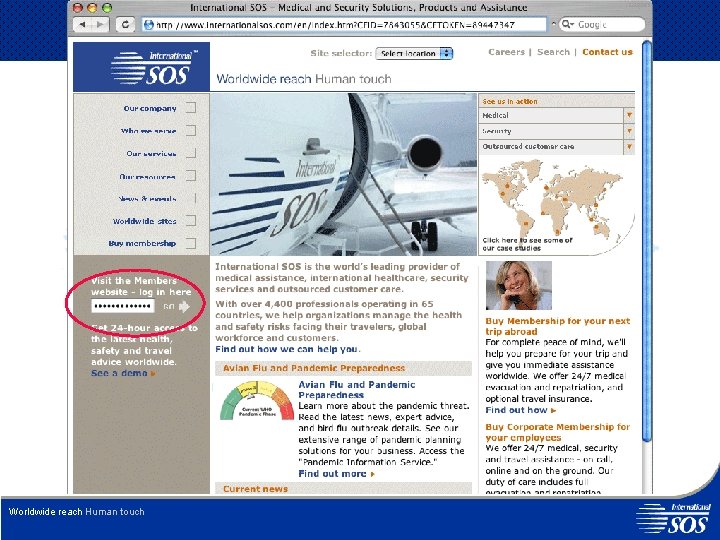Click the vertical page scrollbar
The height and width of the screenshot is (540, 720).
click(647, 241)
